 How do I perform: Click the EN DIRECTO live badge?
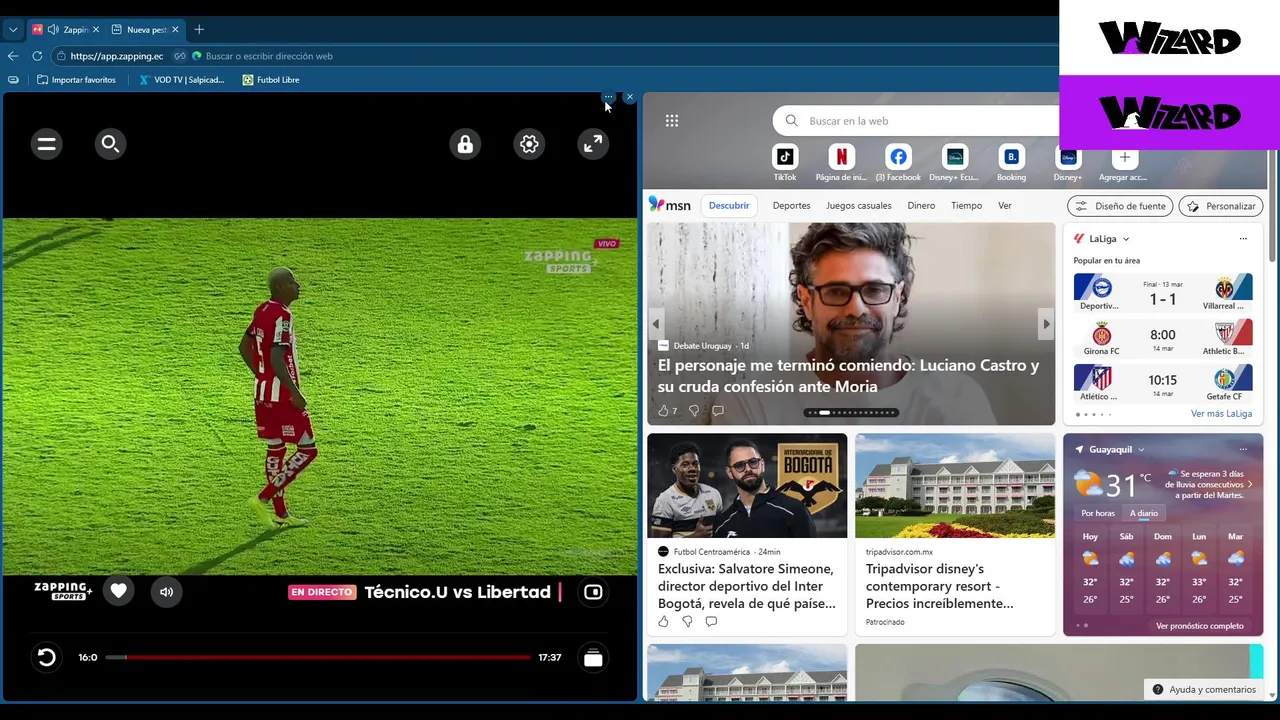coord(322,592)
